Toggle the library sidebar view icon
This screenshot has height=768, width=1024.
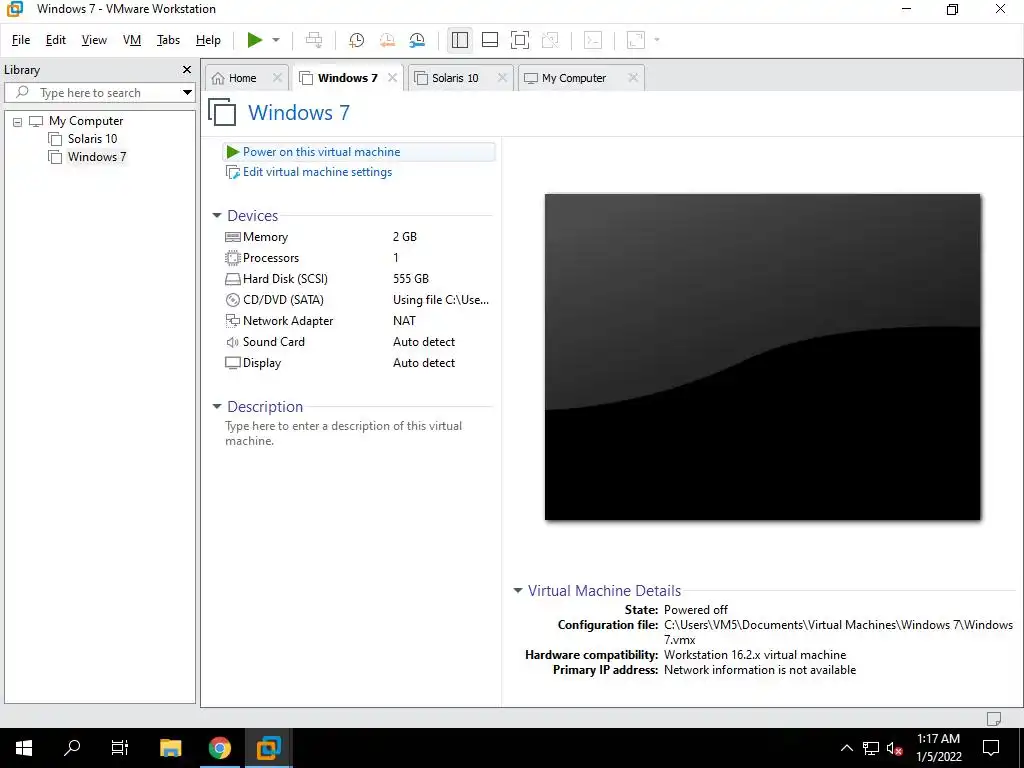click(460, 40)
